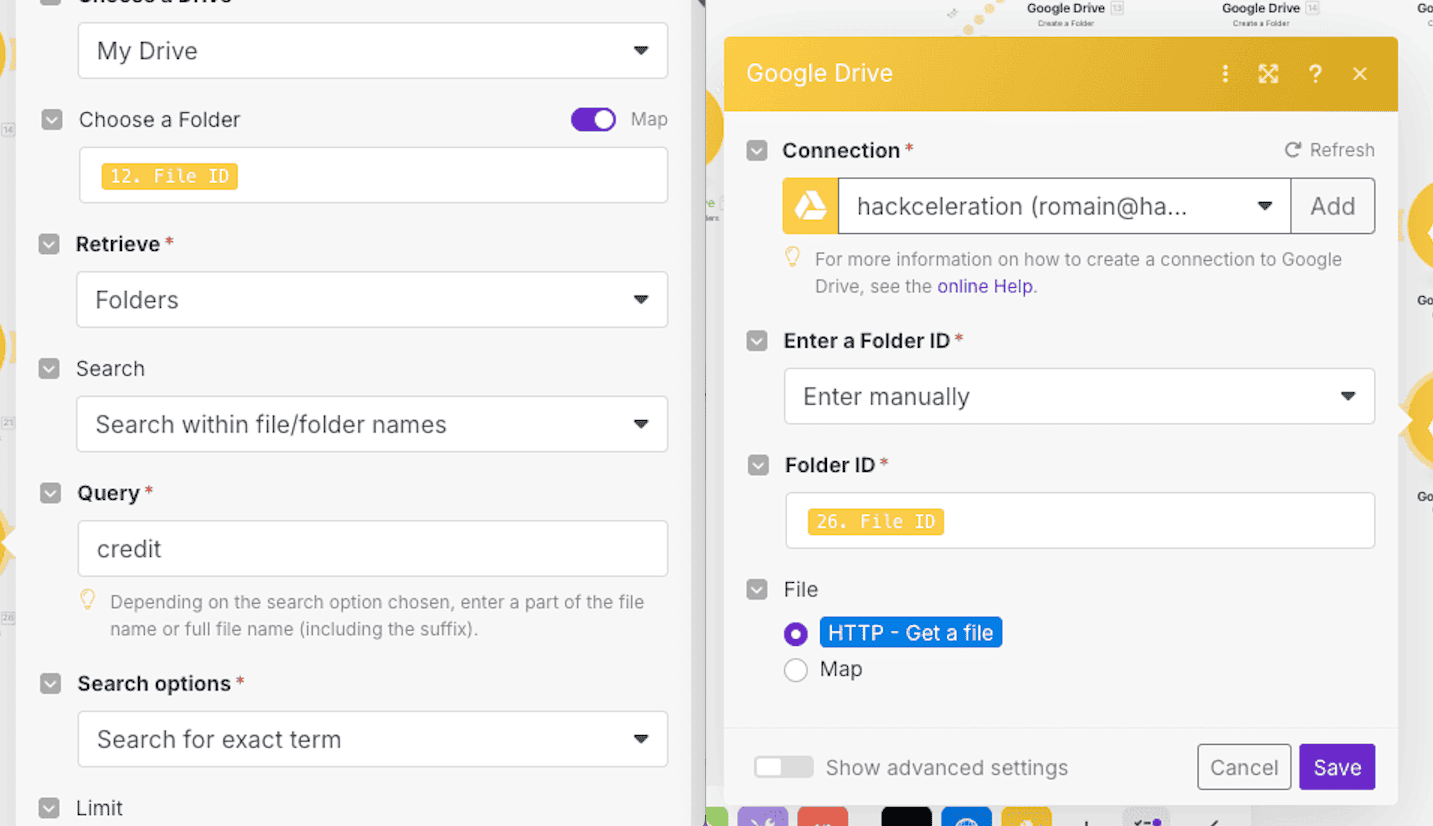Click the gray icon beside Query

[51, 493]
